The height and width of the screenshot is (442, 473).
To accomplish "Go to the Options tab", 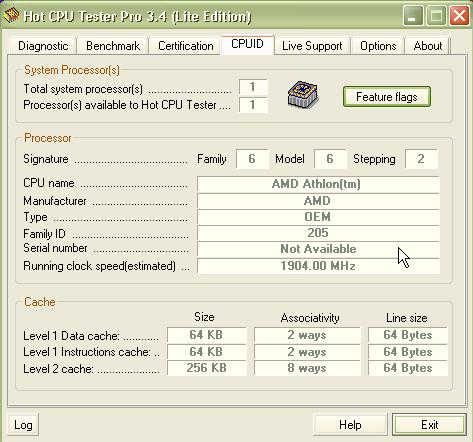I will pyautogui.click(x=378, y=46).
